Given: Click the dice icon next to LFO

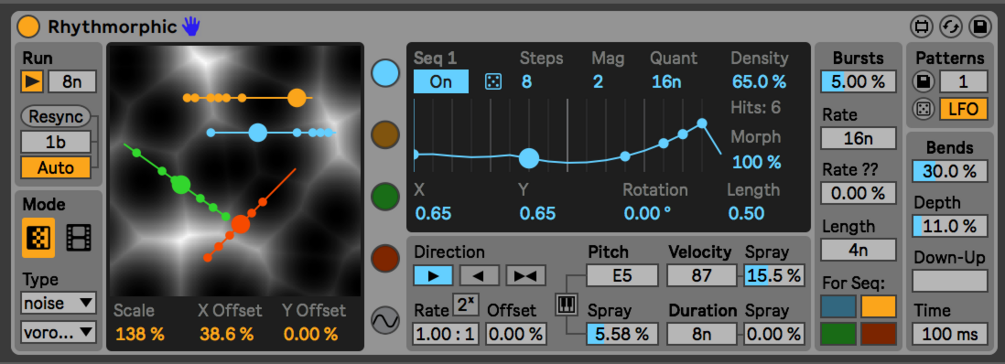Looking at the screenshot, I should (x=922, y=110).
